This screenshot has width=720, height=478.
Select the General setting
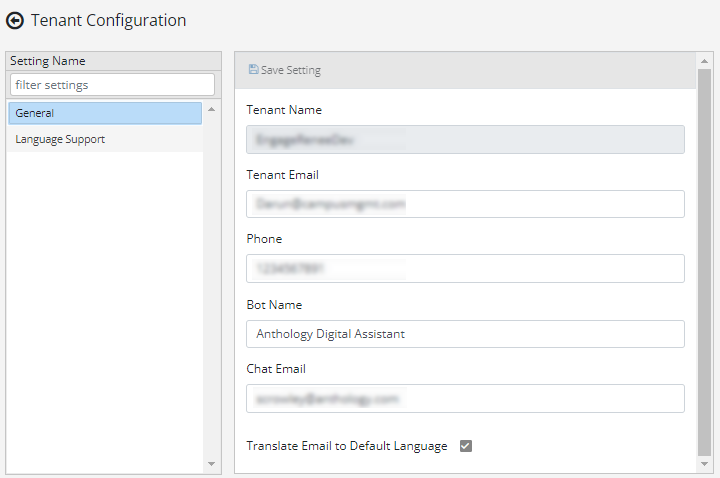105,113
